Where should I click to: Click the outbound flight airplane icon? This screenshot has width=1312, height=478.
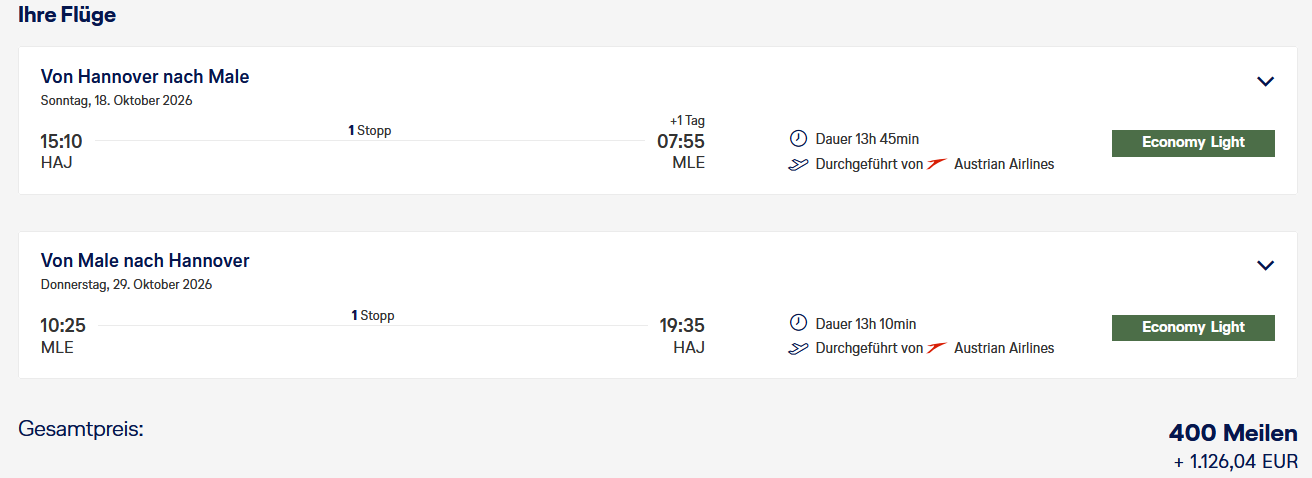[x=798, y=164]
